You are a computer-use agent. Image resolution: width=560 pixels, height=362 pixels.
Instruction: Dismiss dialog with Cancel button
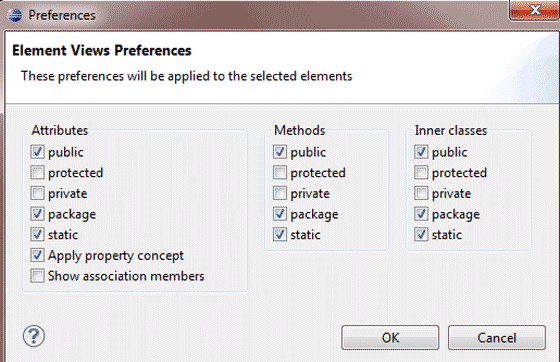[497, 337]
